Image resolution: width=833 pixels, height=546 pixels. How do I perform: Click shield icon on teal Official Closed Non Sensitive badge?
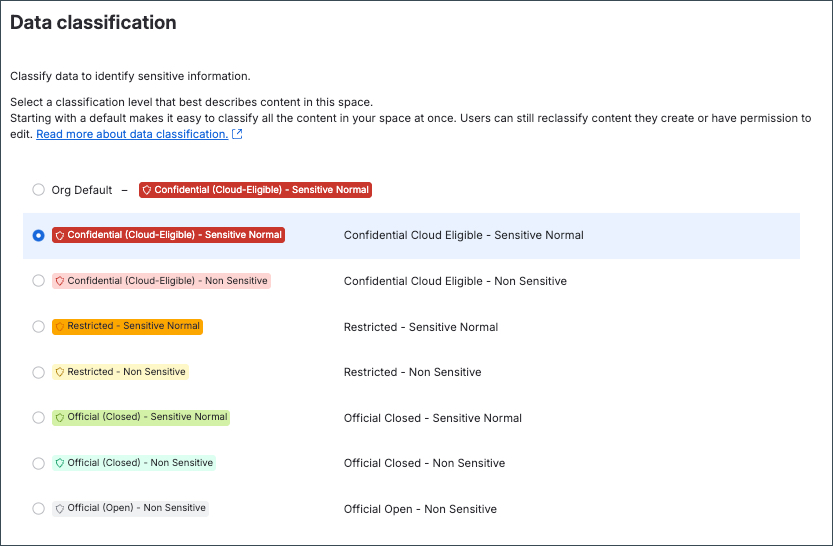pyautogui.click(x=60, y=463)
